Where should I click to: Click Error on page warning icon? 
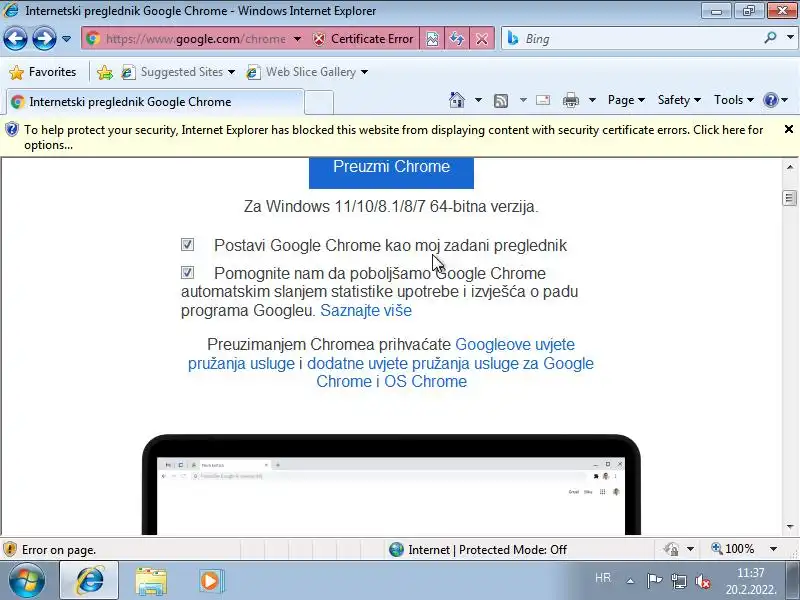coord(10,549)
